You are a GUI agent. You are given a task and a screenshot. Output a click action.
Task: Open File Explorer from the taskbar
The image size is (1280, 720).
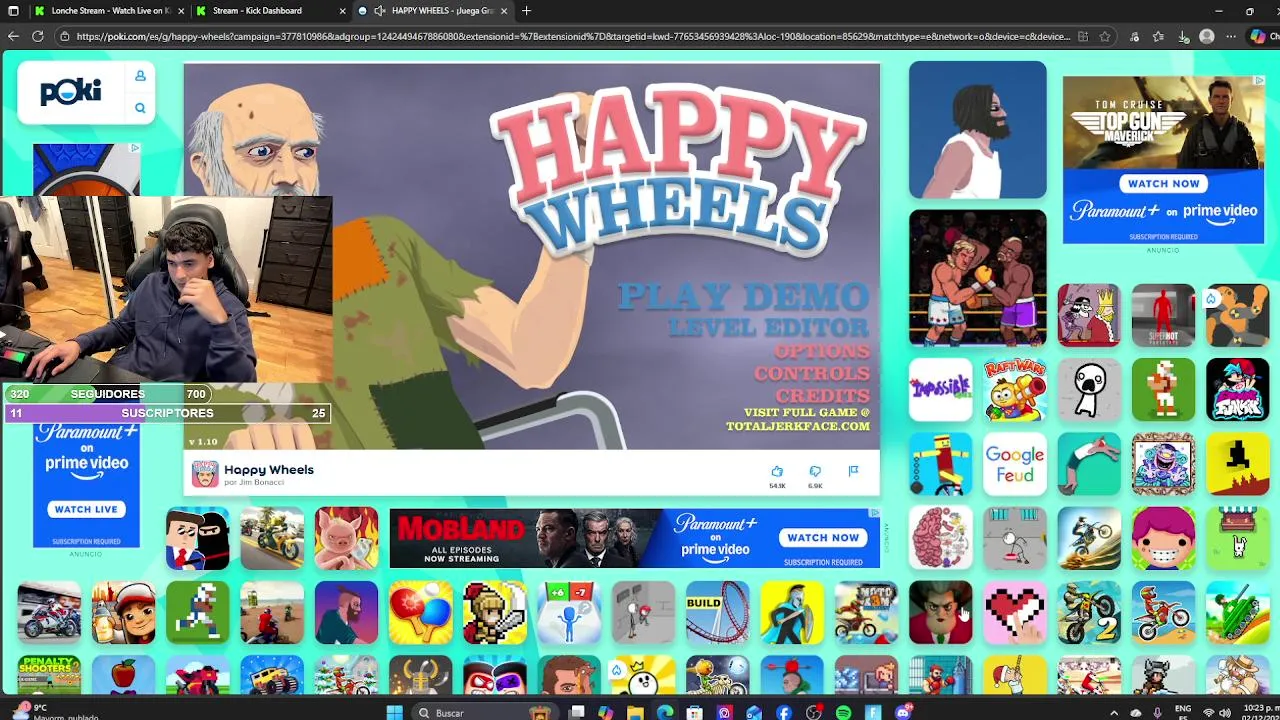[635, 712]
